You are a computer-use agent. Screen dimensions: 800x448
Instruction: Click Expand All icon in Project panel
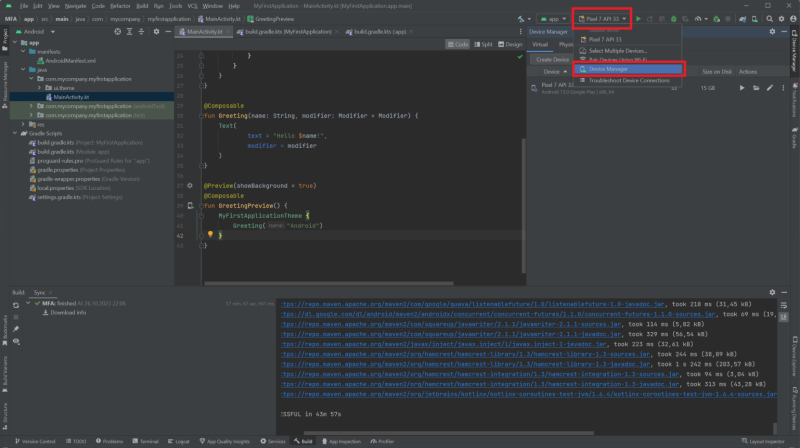[x=130, y=32]
